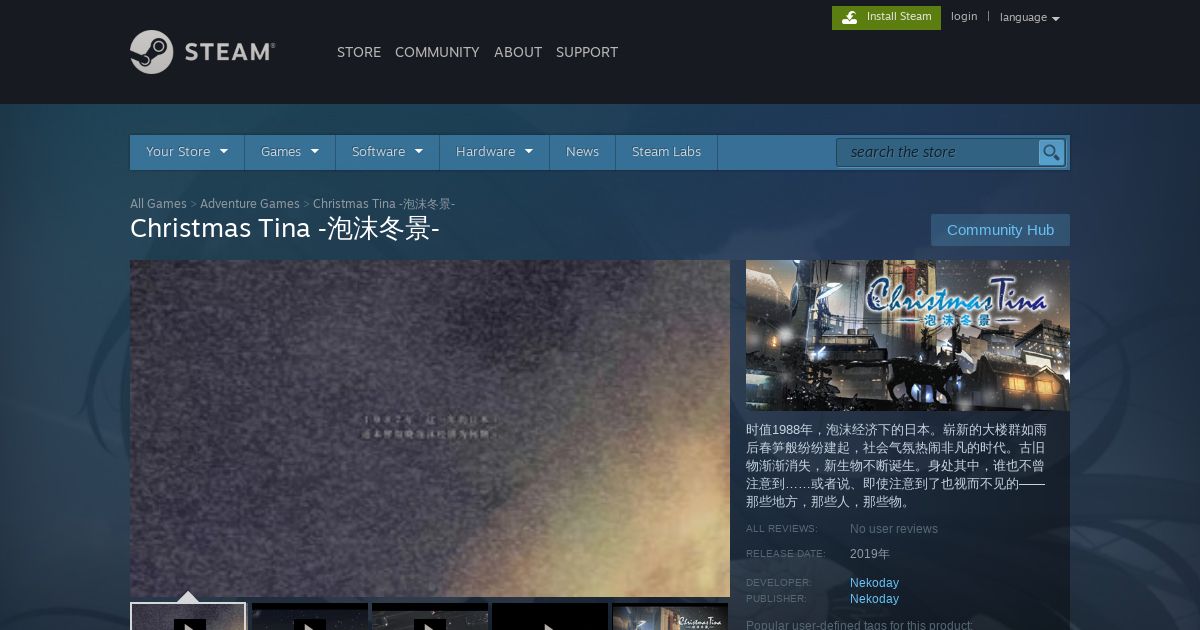Screen dimensions: 1200x630
Task: Expand the Hardware dropdown
Action: pos(494,152)
